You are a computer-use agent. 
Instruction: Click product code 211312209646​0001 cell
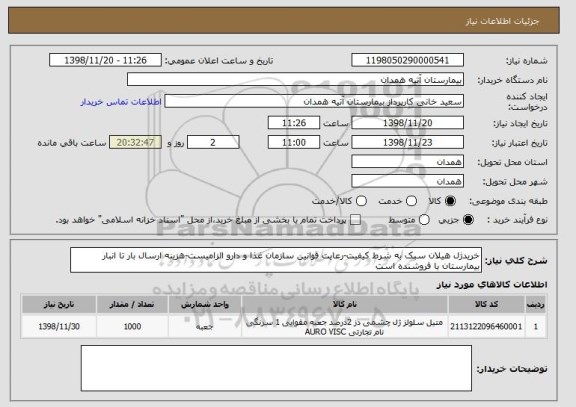click(486, 327)
